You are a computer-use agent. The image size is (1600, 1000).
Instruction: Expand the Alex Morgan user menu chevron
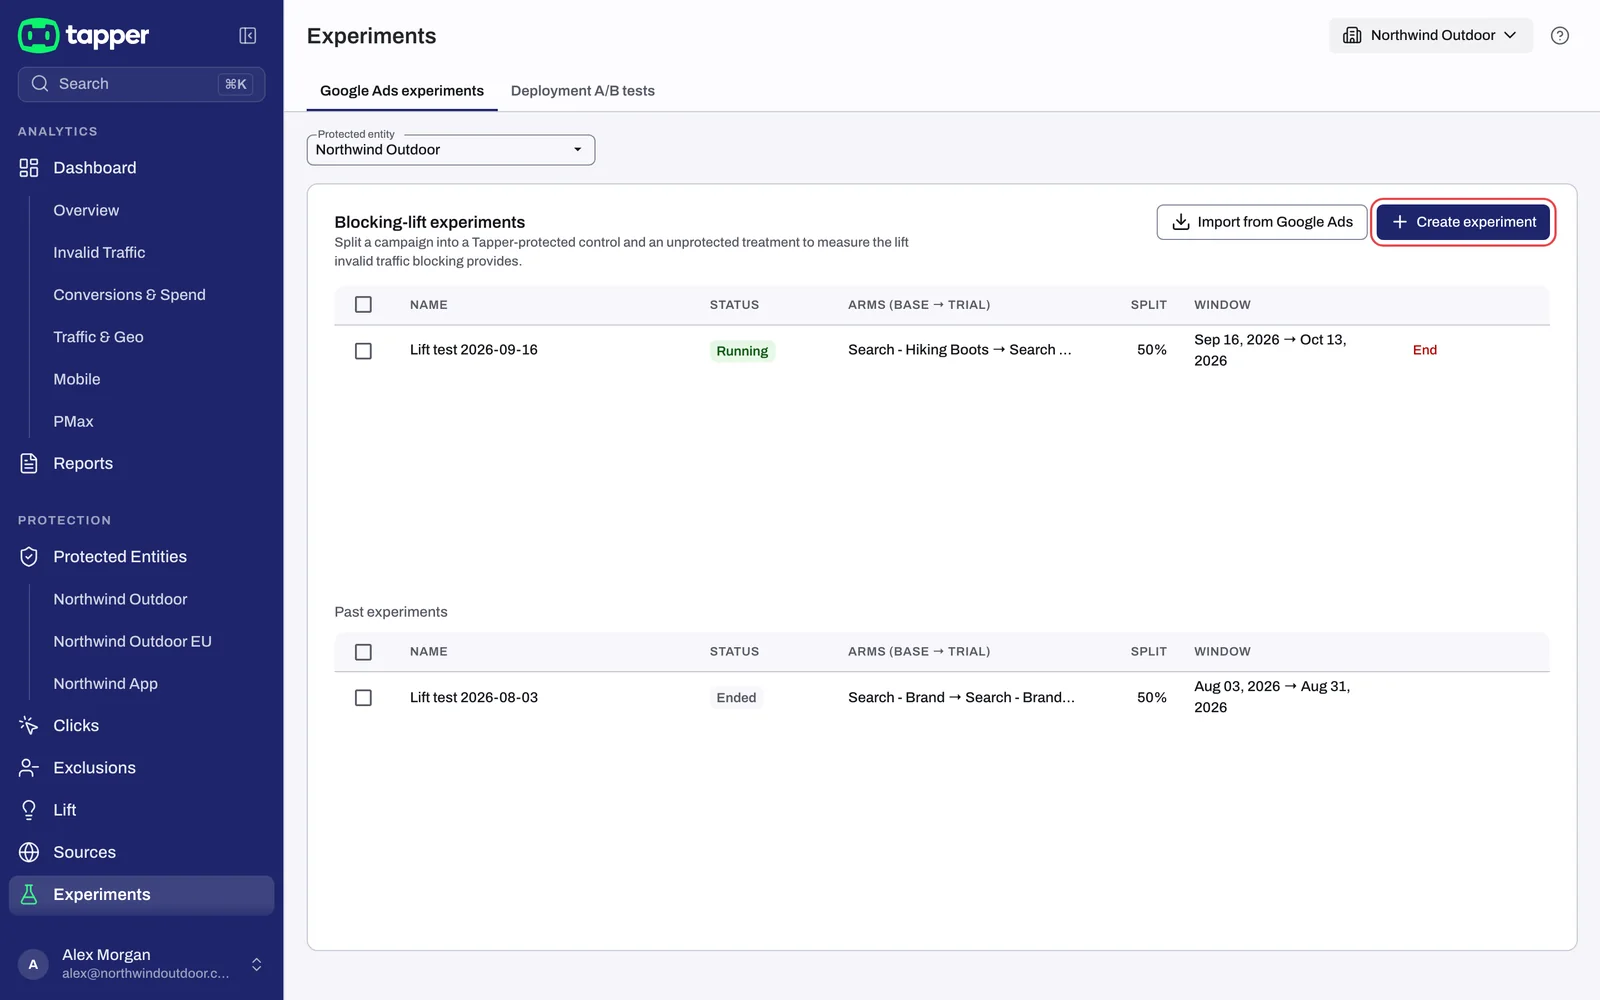(257, 964)
